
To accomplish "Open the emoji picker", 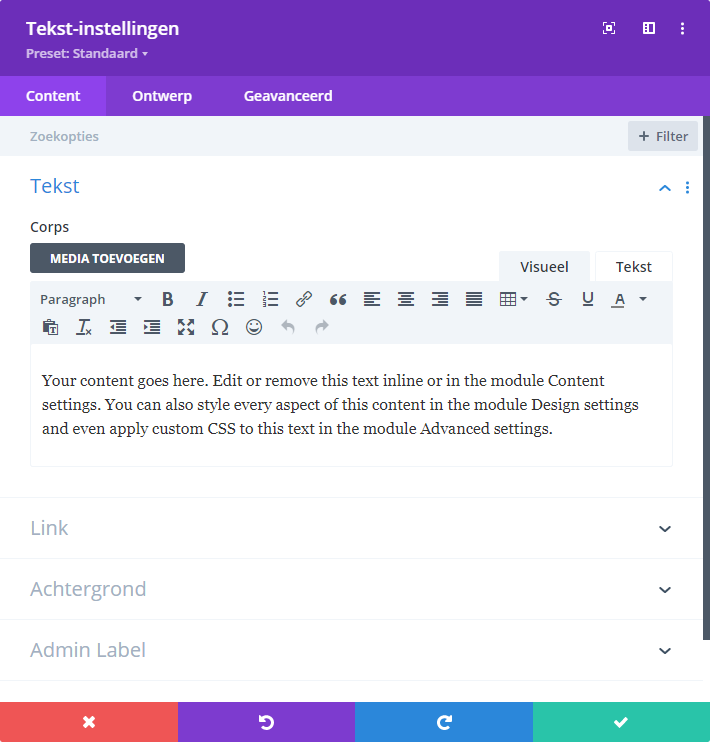I will pos(254,327).
